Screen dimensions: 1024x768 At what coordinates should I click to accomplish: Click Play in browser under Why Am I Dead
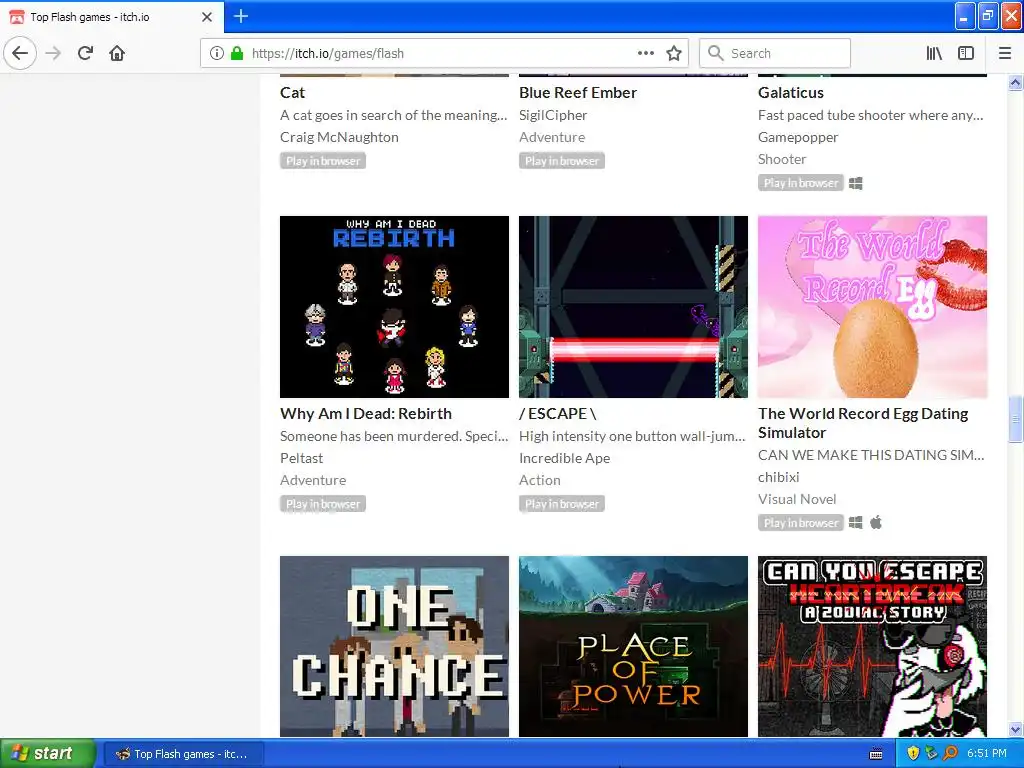click(x=323, y=504)
